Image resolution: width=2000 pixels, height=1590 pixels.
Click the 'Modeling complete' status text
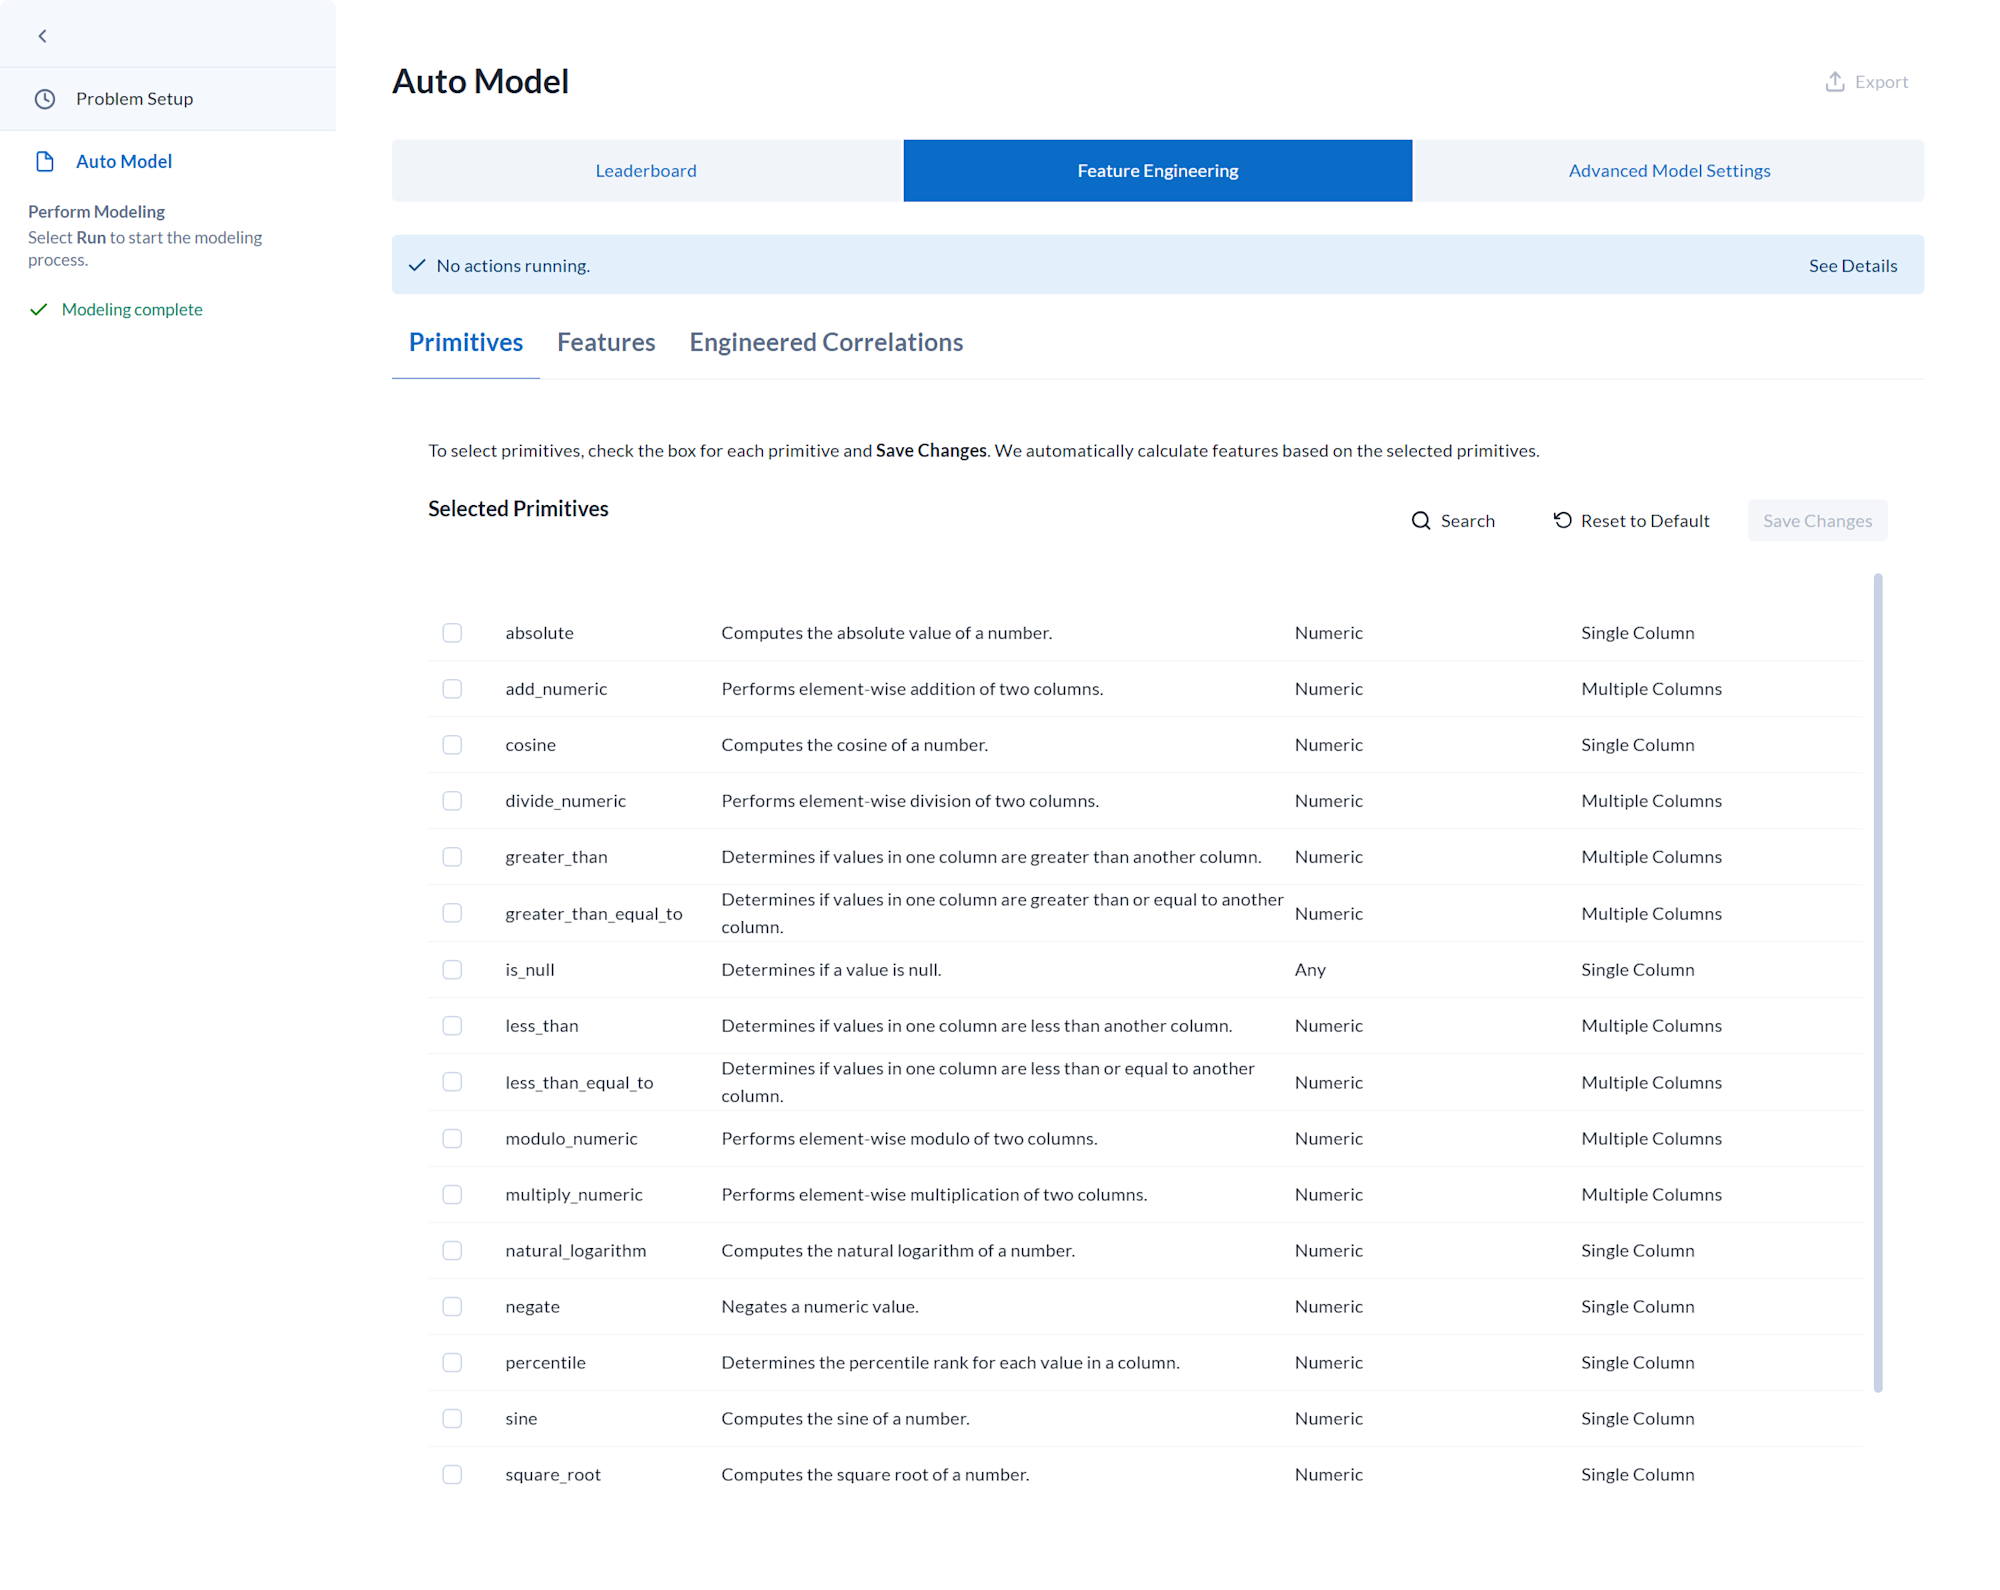pos(132,310)
